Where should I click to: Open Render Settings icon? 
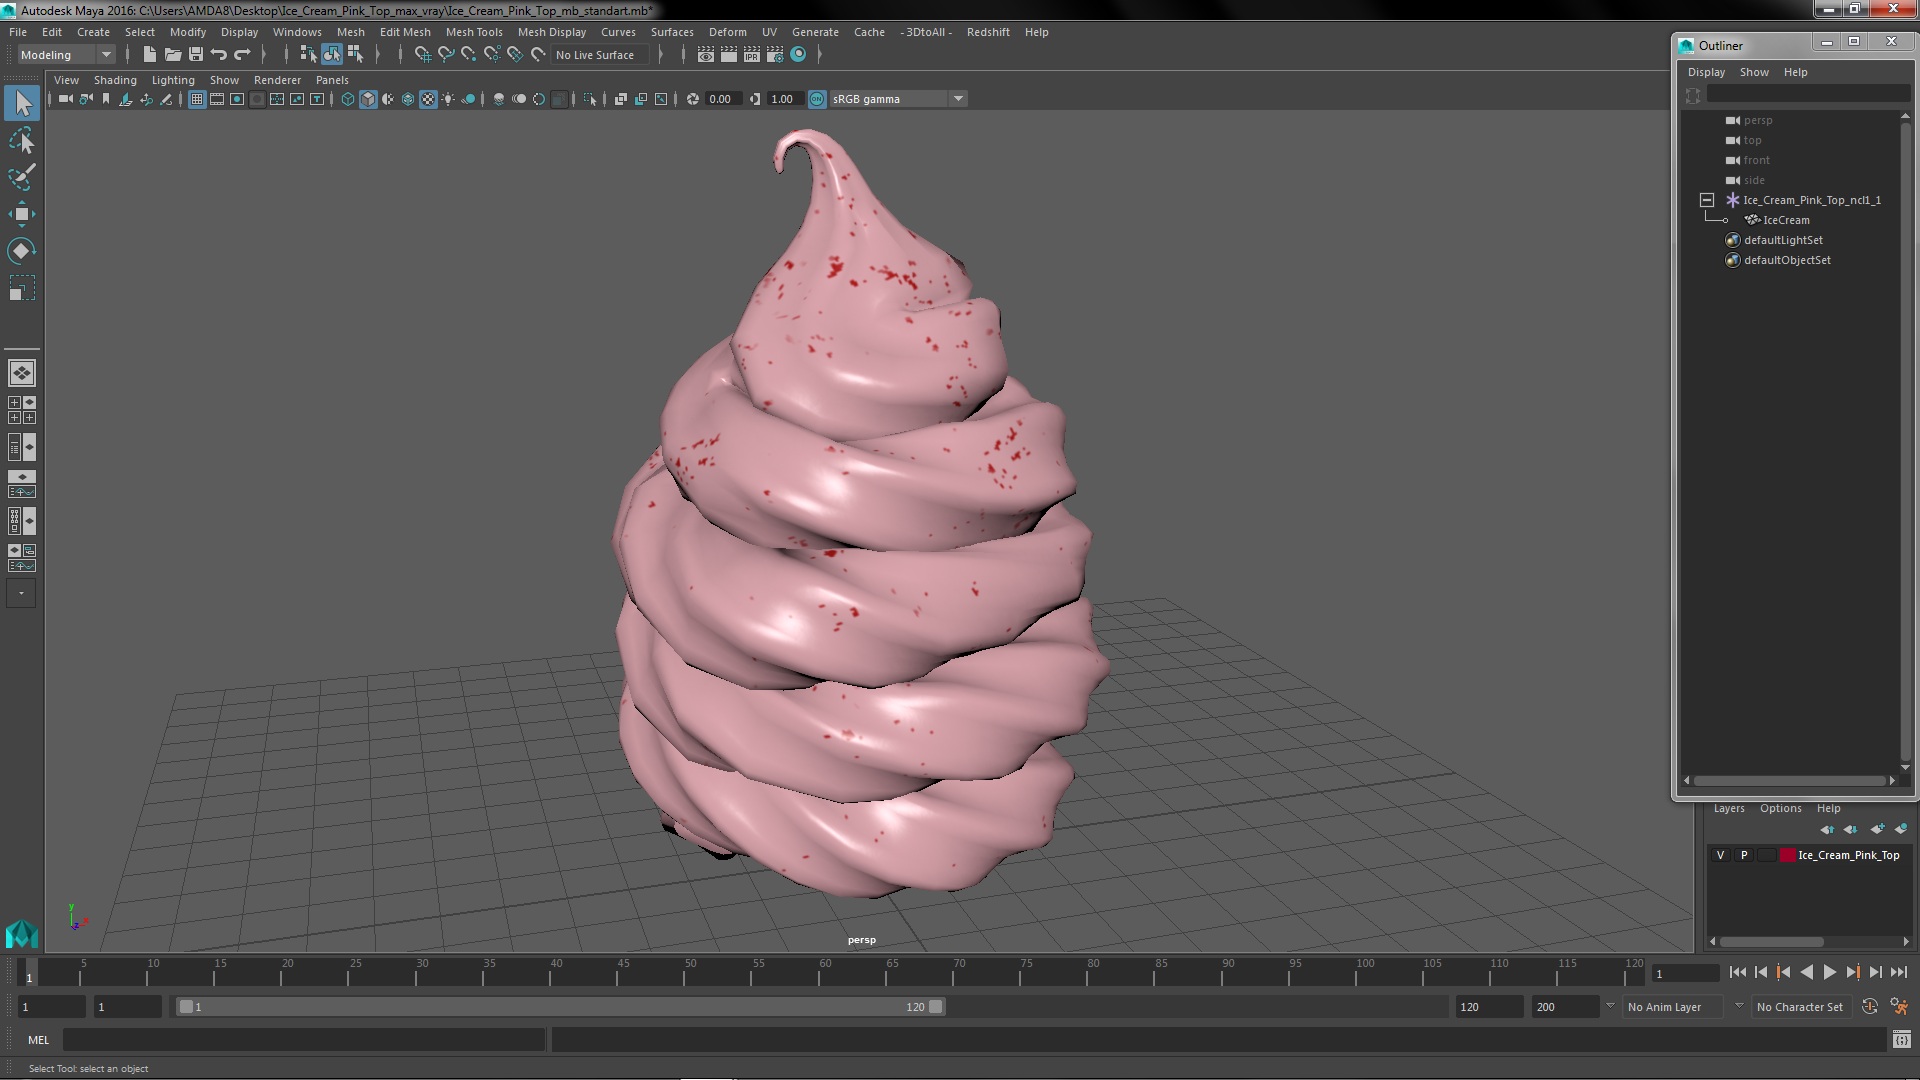pyautogui.click(x=775, y=55)
